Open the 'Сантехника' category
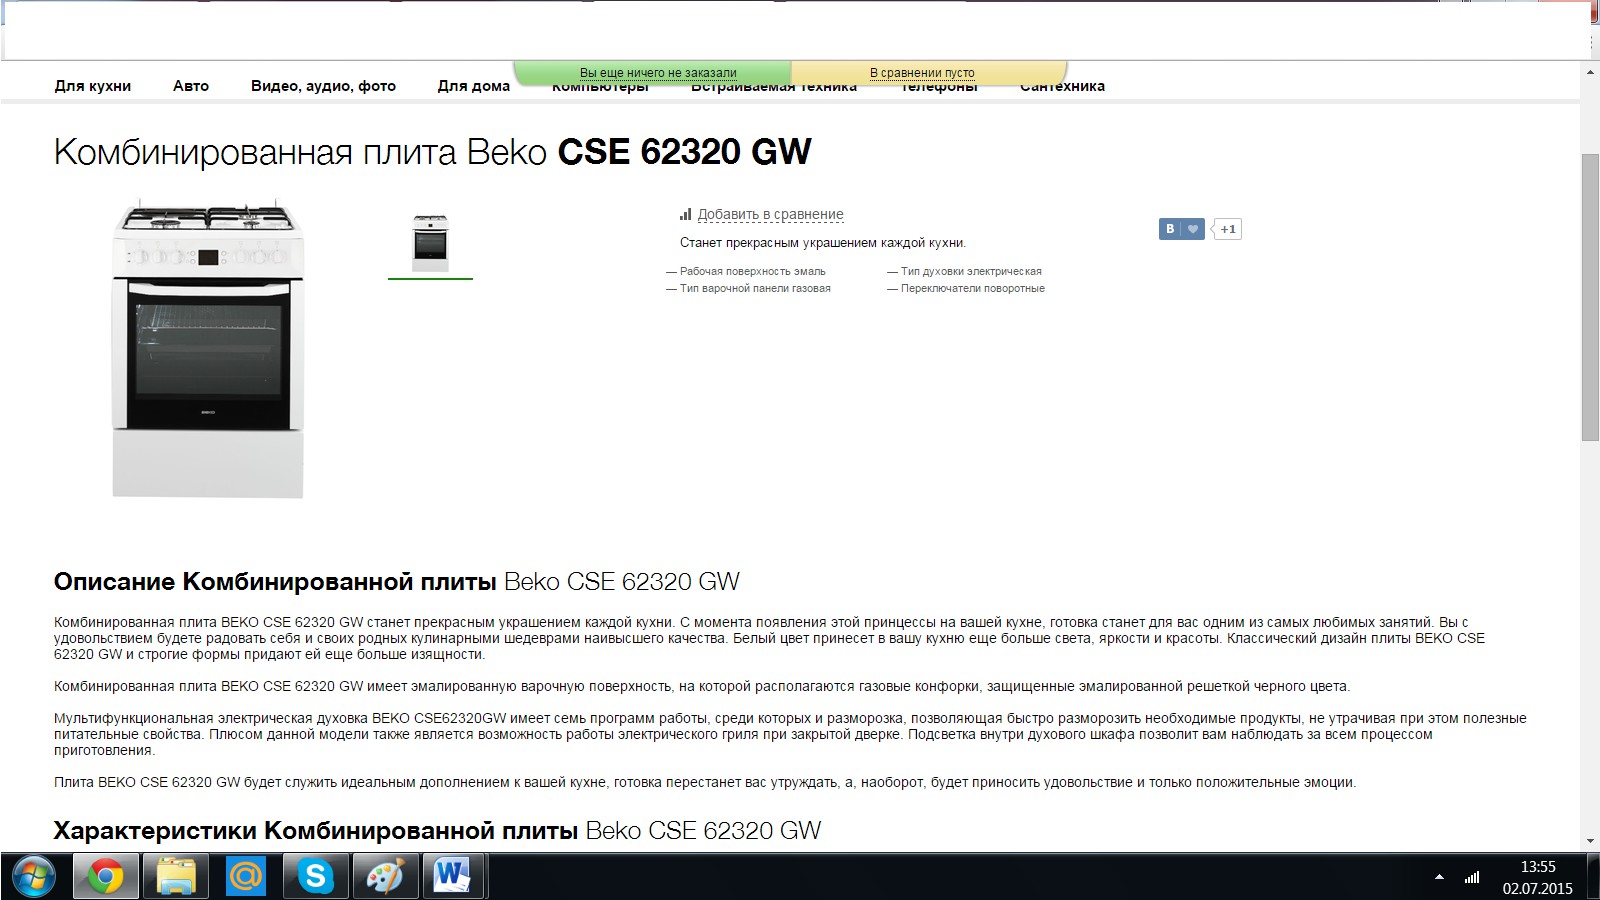This screenshot has width=1600, height=900. 1062,87
